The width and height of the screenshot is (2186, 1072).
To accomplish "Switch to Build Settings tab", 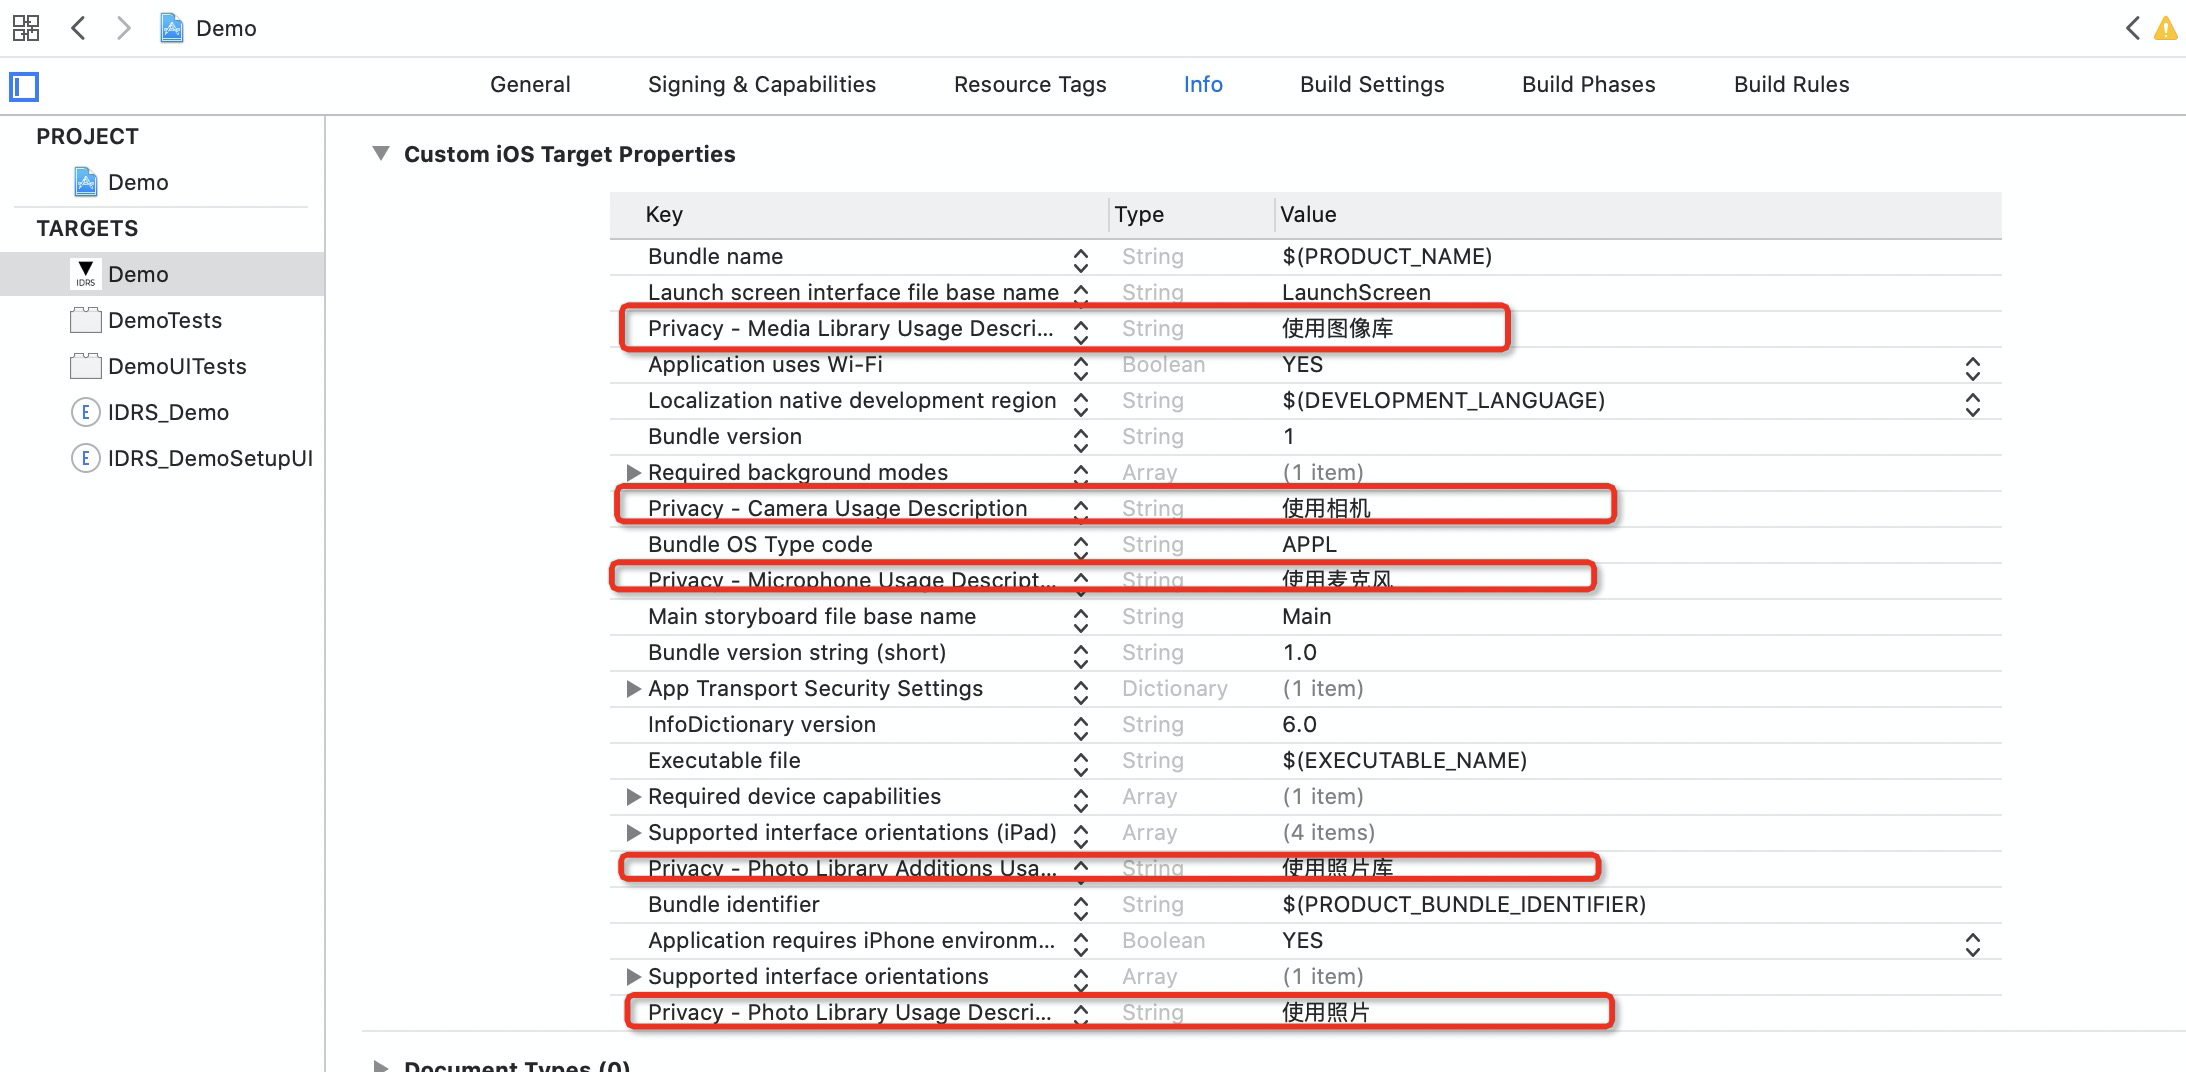I will (1372, 85).
